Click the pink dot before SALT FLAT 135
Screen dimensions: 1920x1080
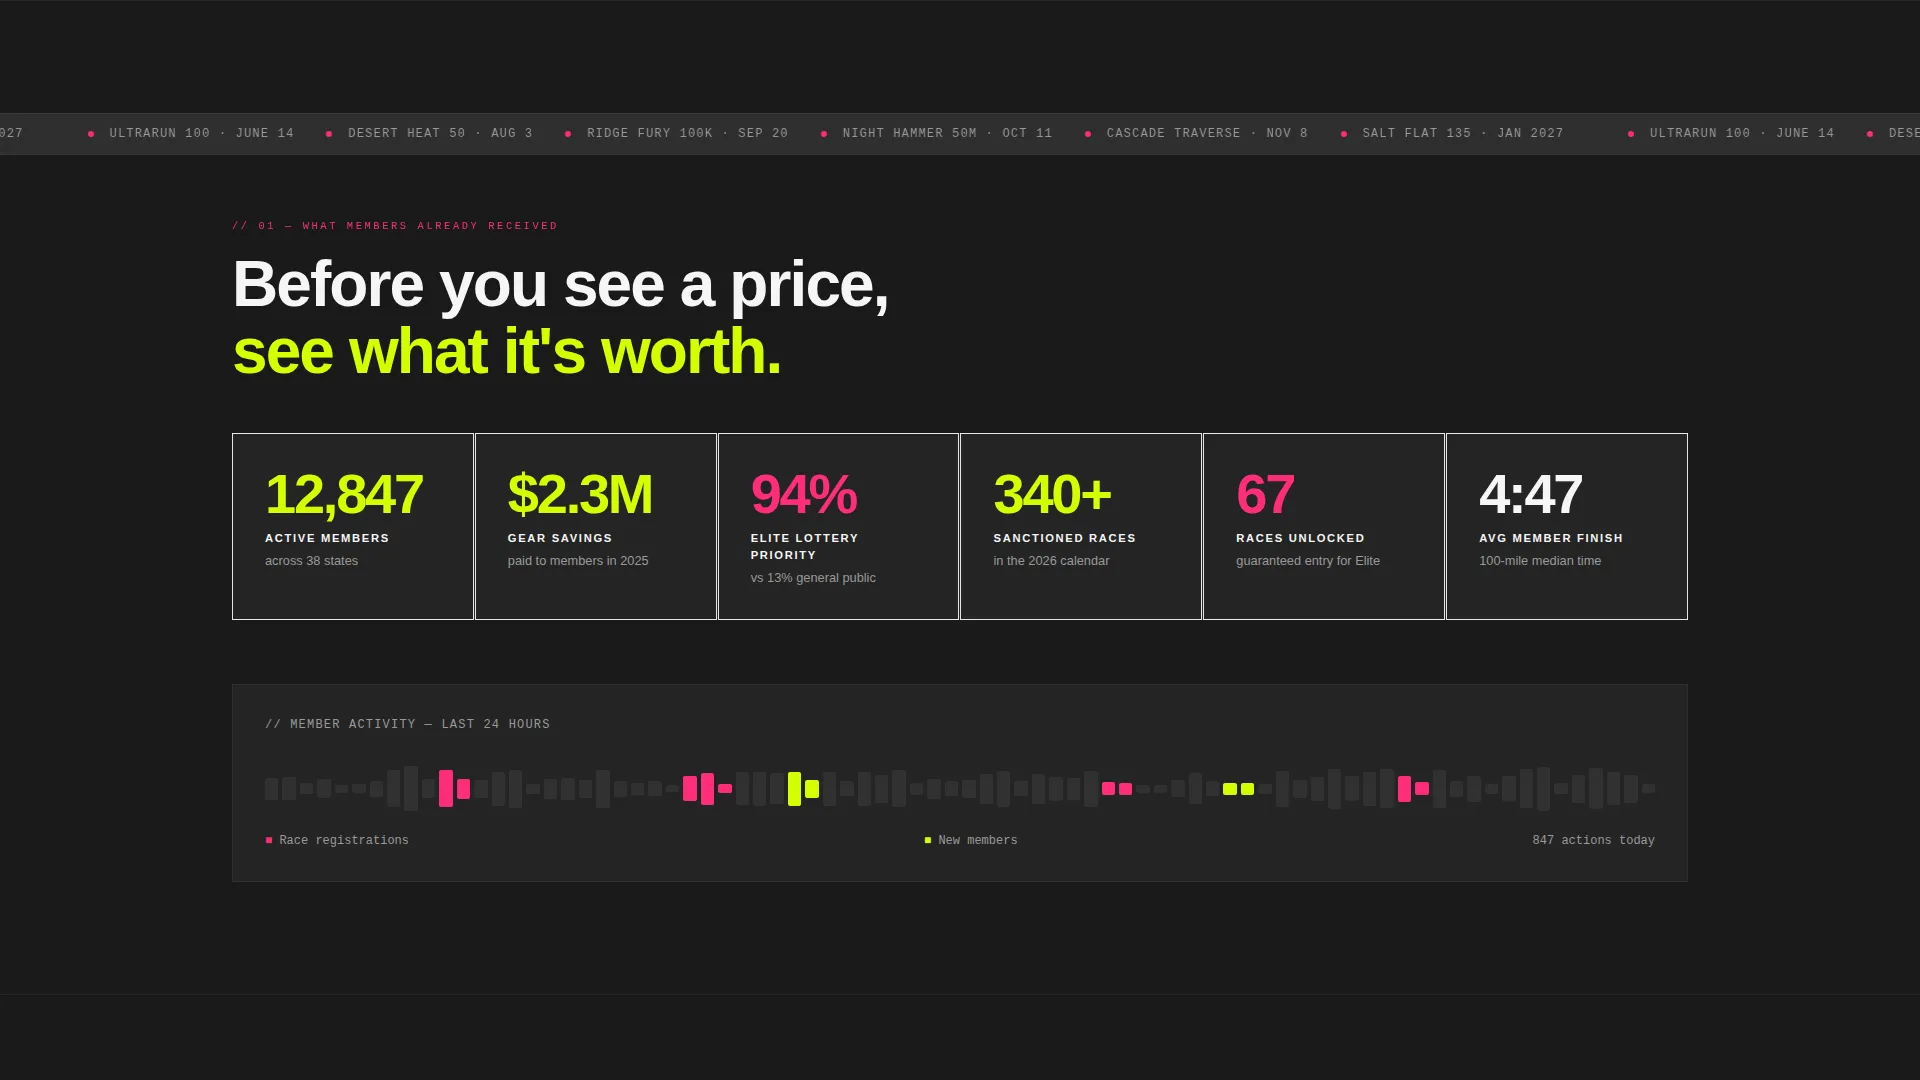pyautogui.click(x=1344, y=134)
